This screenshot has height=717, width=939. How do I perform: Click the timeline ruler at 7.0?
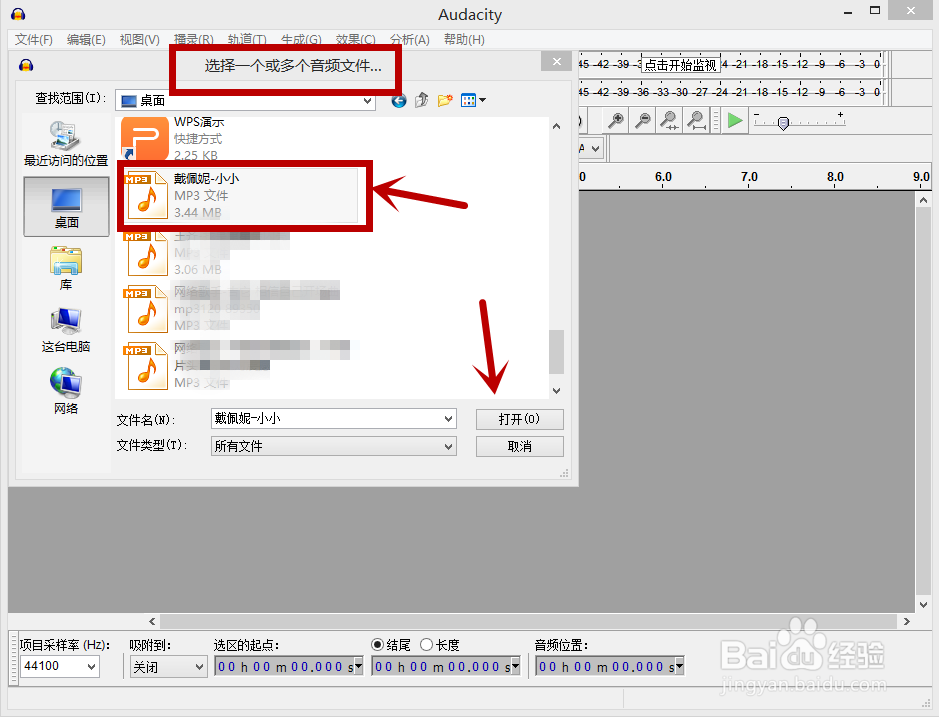[x=749, y=177]
